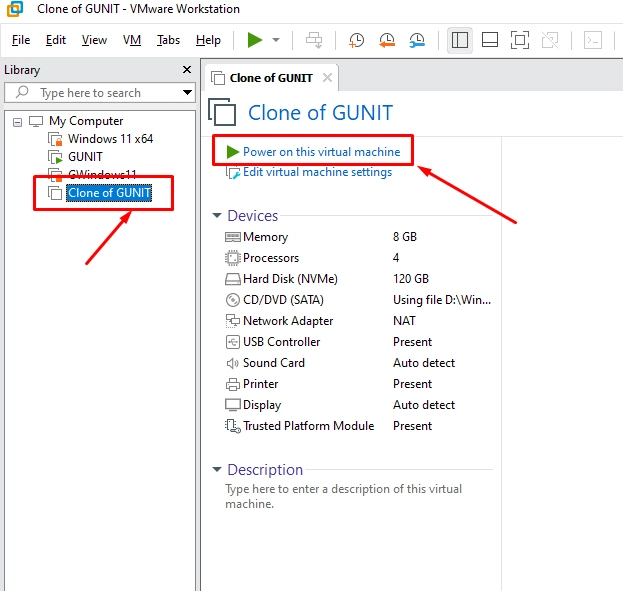Viewport: 623px width, 591px height.
Task: Select the Sound Card label
Action: (x=274, y=363)
